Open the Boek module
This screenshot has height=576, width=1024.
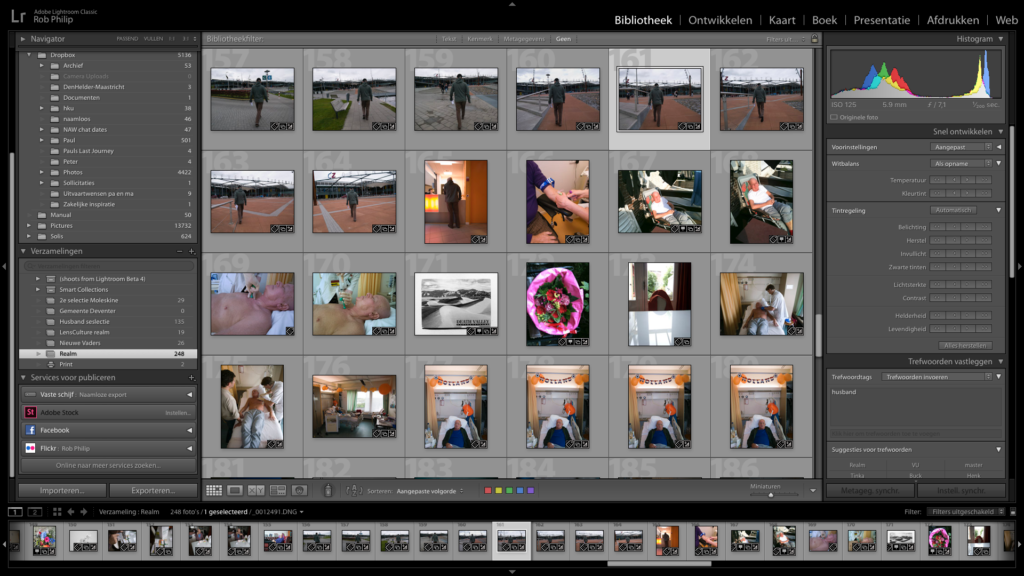(824, 20)
